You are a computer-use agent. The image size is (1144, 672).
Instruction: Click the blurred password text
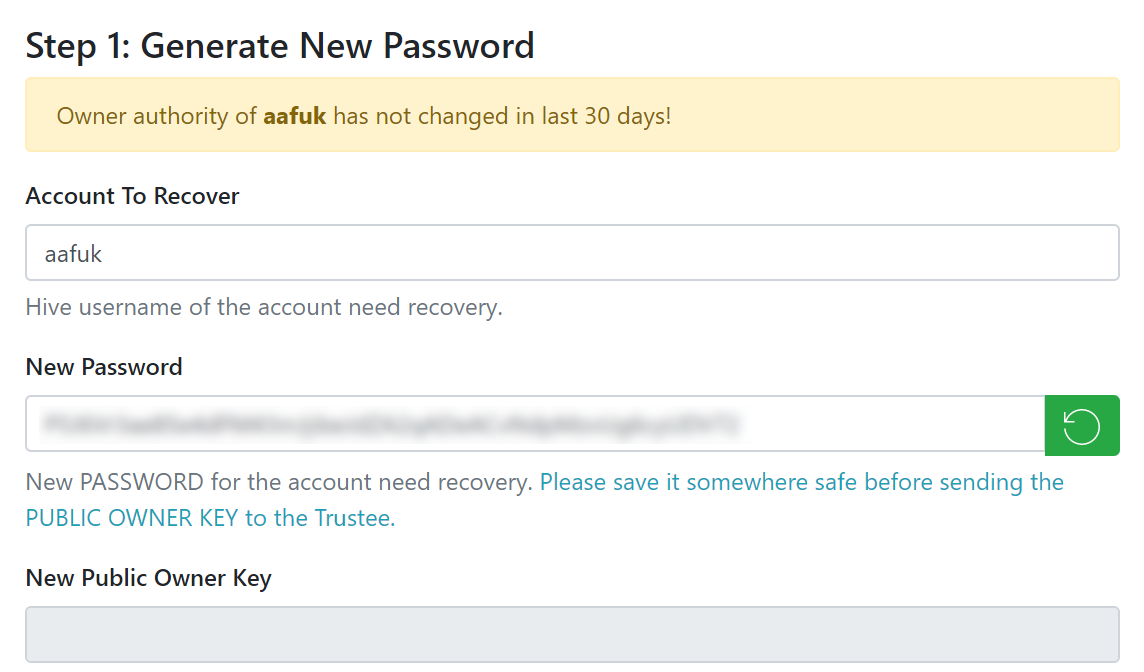[391, 424]
